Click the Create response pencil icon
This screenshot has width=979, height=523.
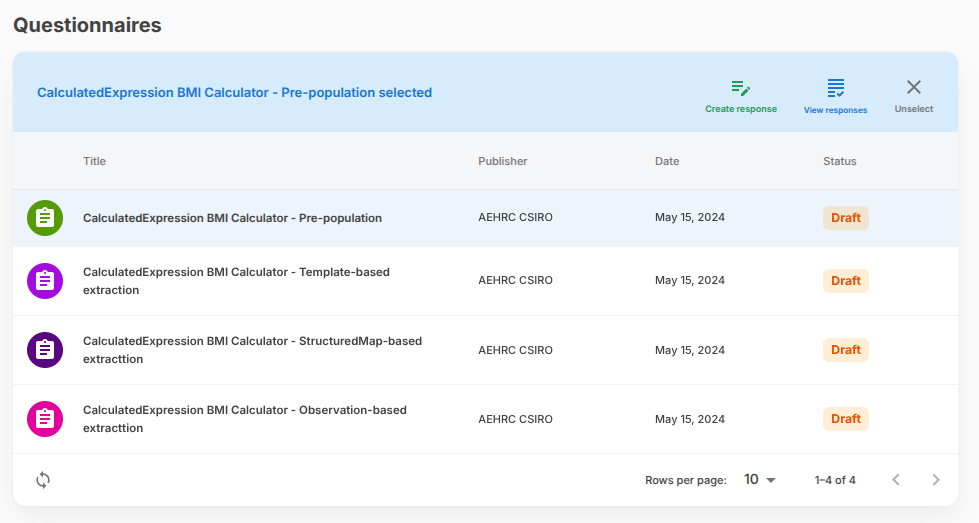pyautogui.click(x=740, y=88)
